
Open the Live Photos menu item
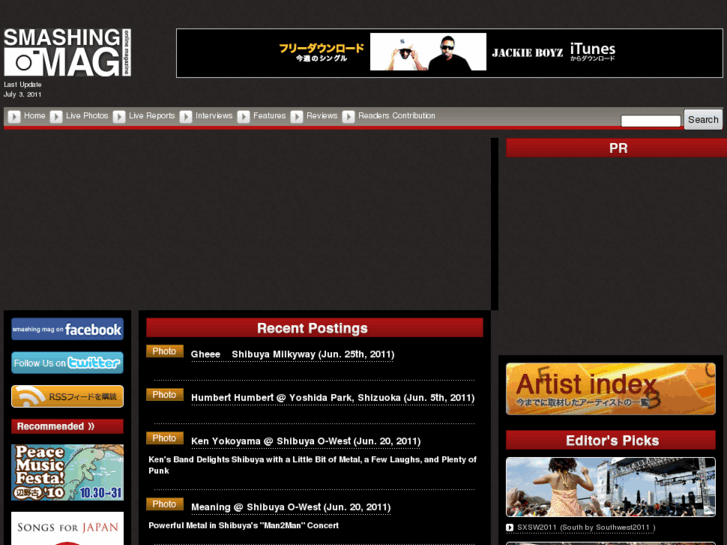87,115
